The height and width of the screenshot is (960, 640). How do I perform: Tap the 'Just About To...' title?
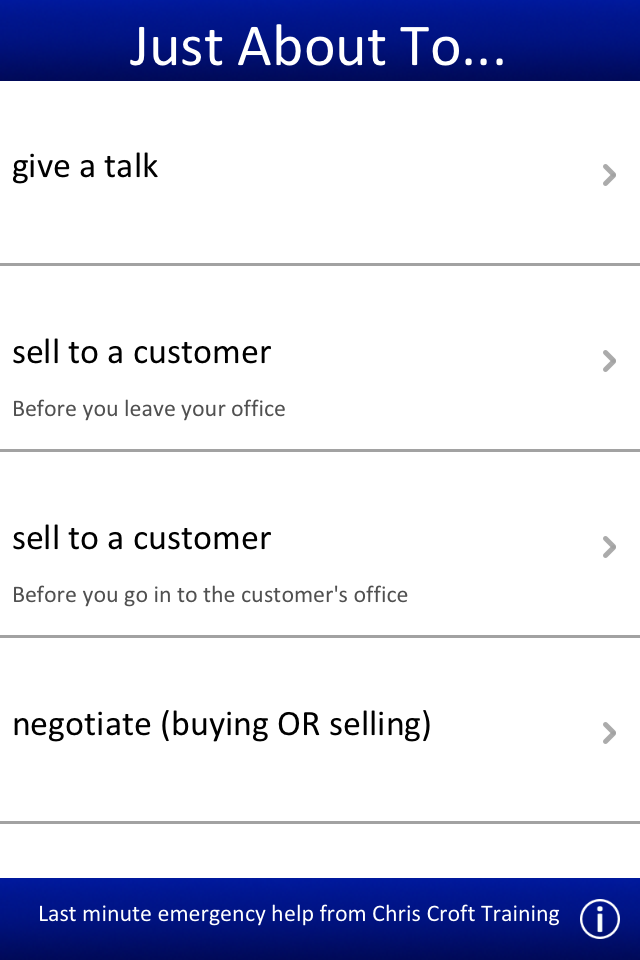pyautogui.click(x=318, y=46)
